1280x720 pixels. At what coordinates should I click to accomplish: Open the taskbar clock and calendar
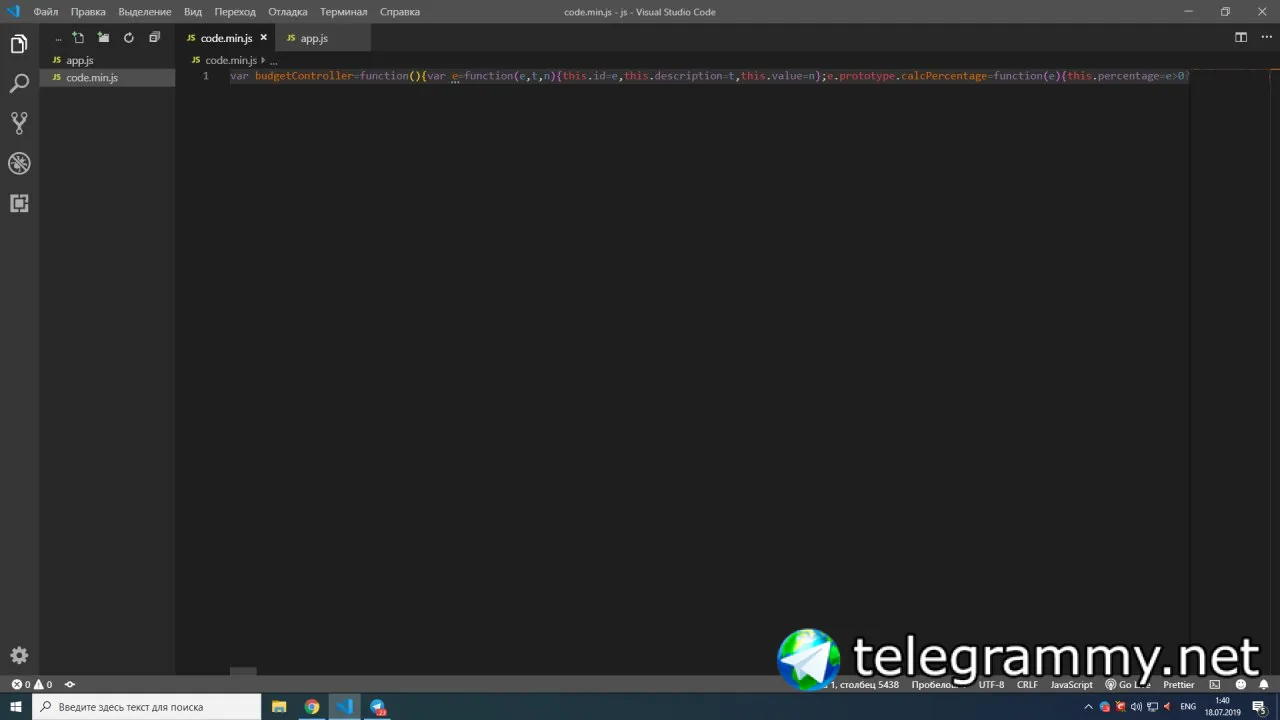point(1222,707)
